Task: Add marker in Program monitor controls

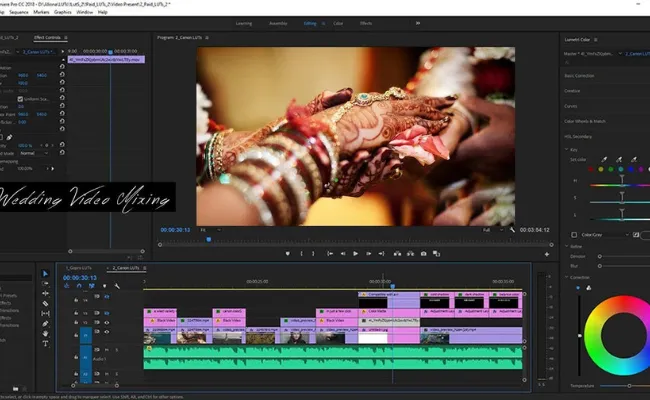Action: point(288,254)
